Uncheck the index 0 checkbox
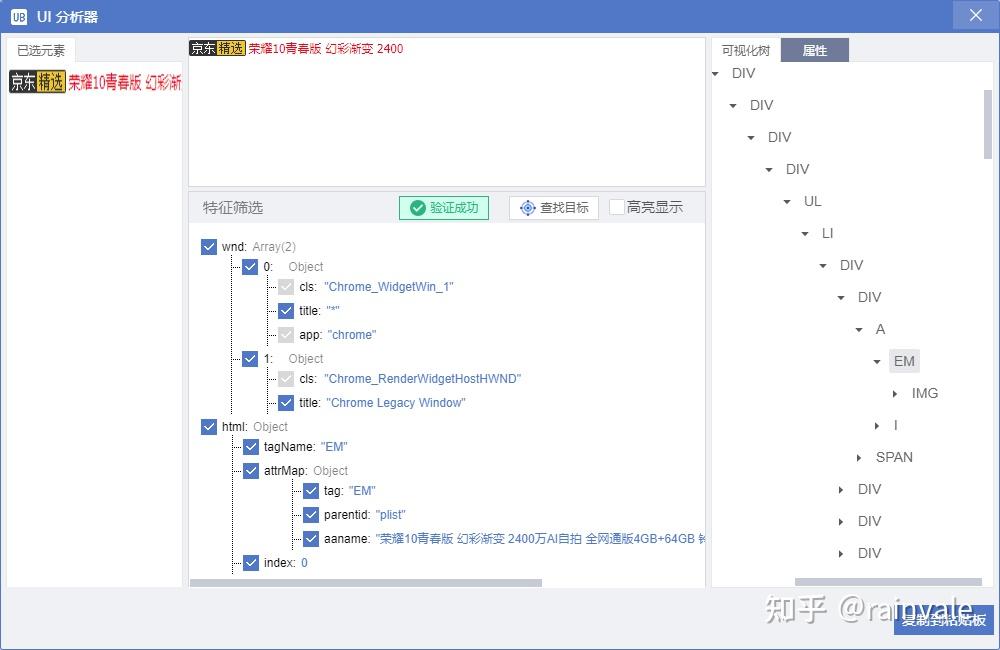Screen dimensions: 1000x650 click(x=250, y=562)
